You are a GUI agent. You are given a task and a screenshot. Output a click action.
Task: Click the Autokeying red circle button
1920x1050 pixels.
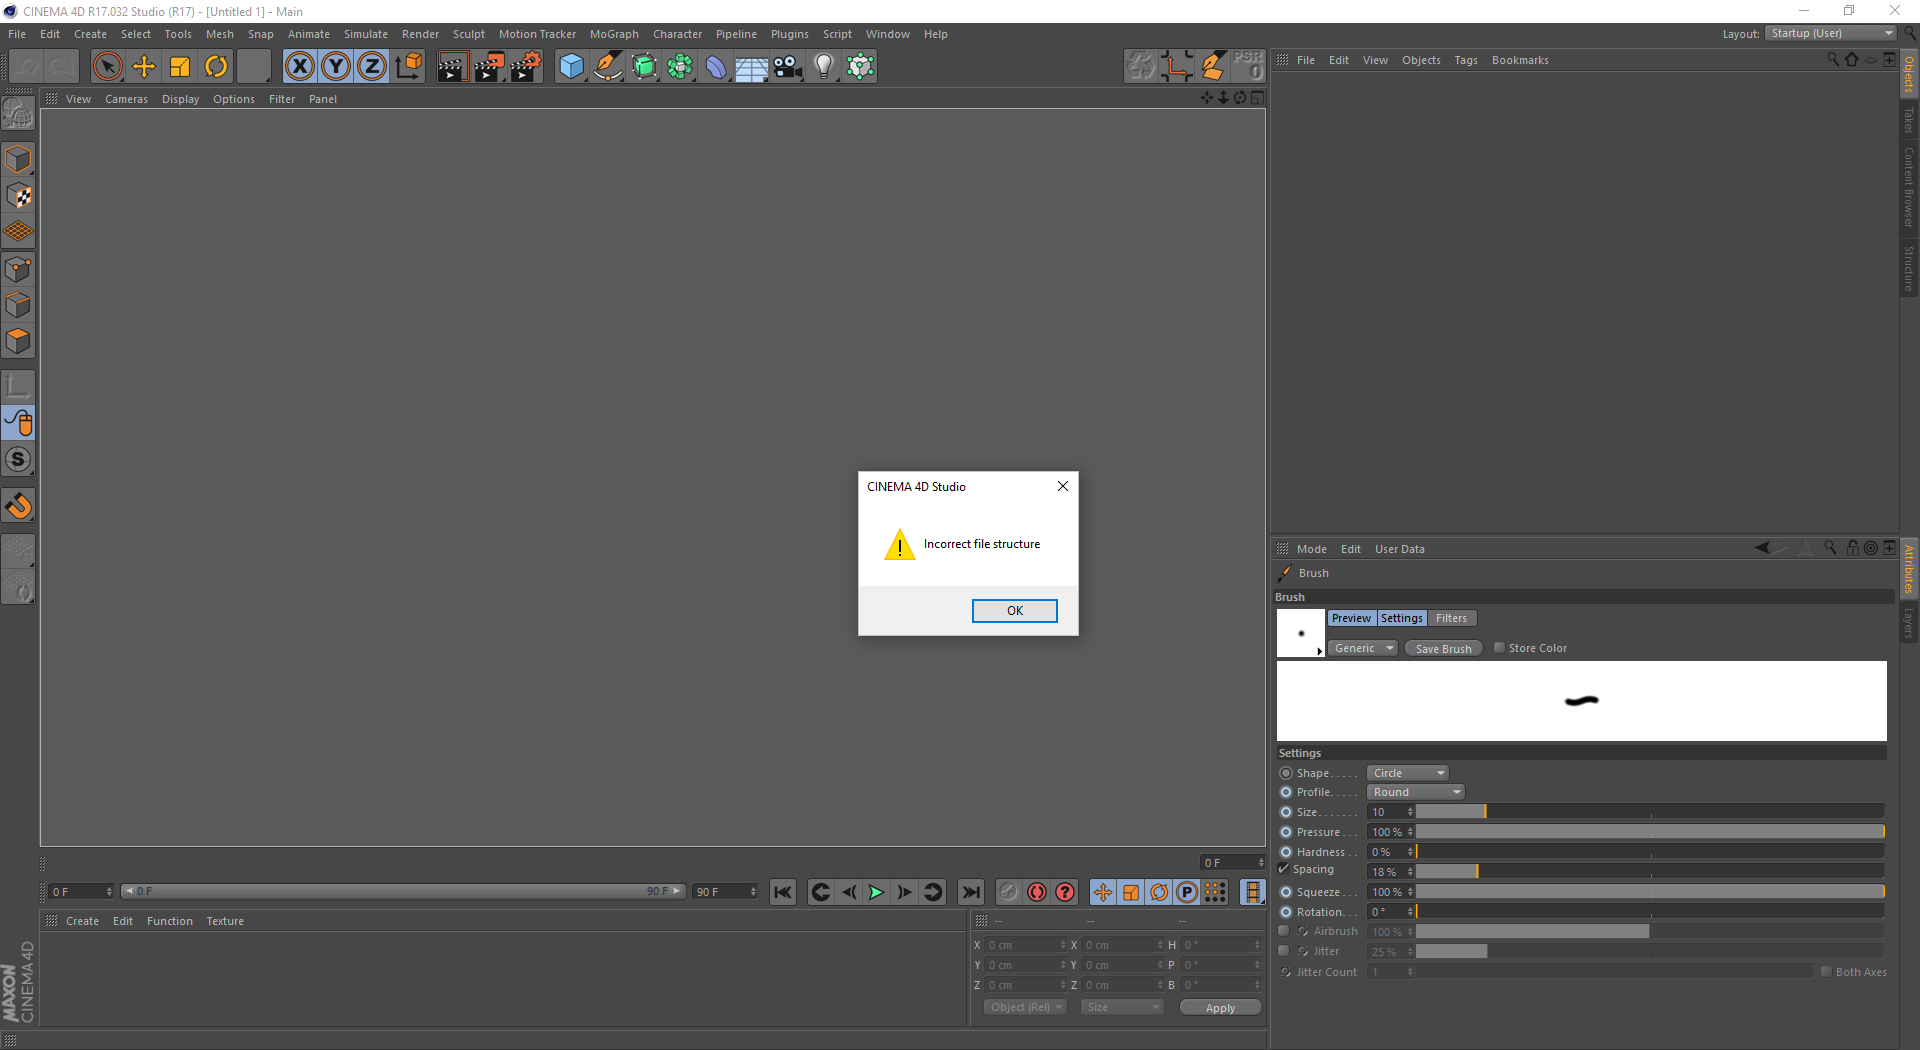[1037, 892]
